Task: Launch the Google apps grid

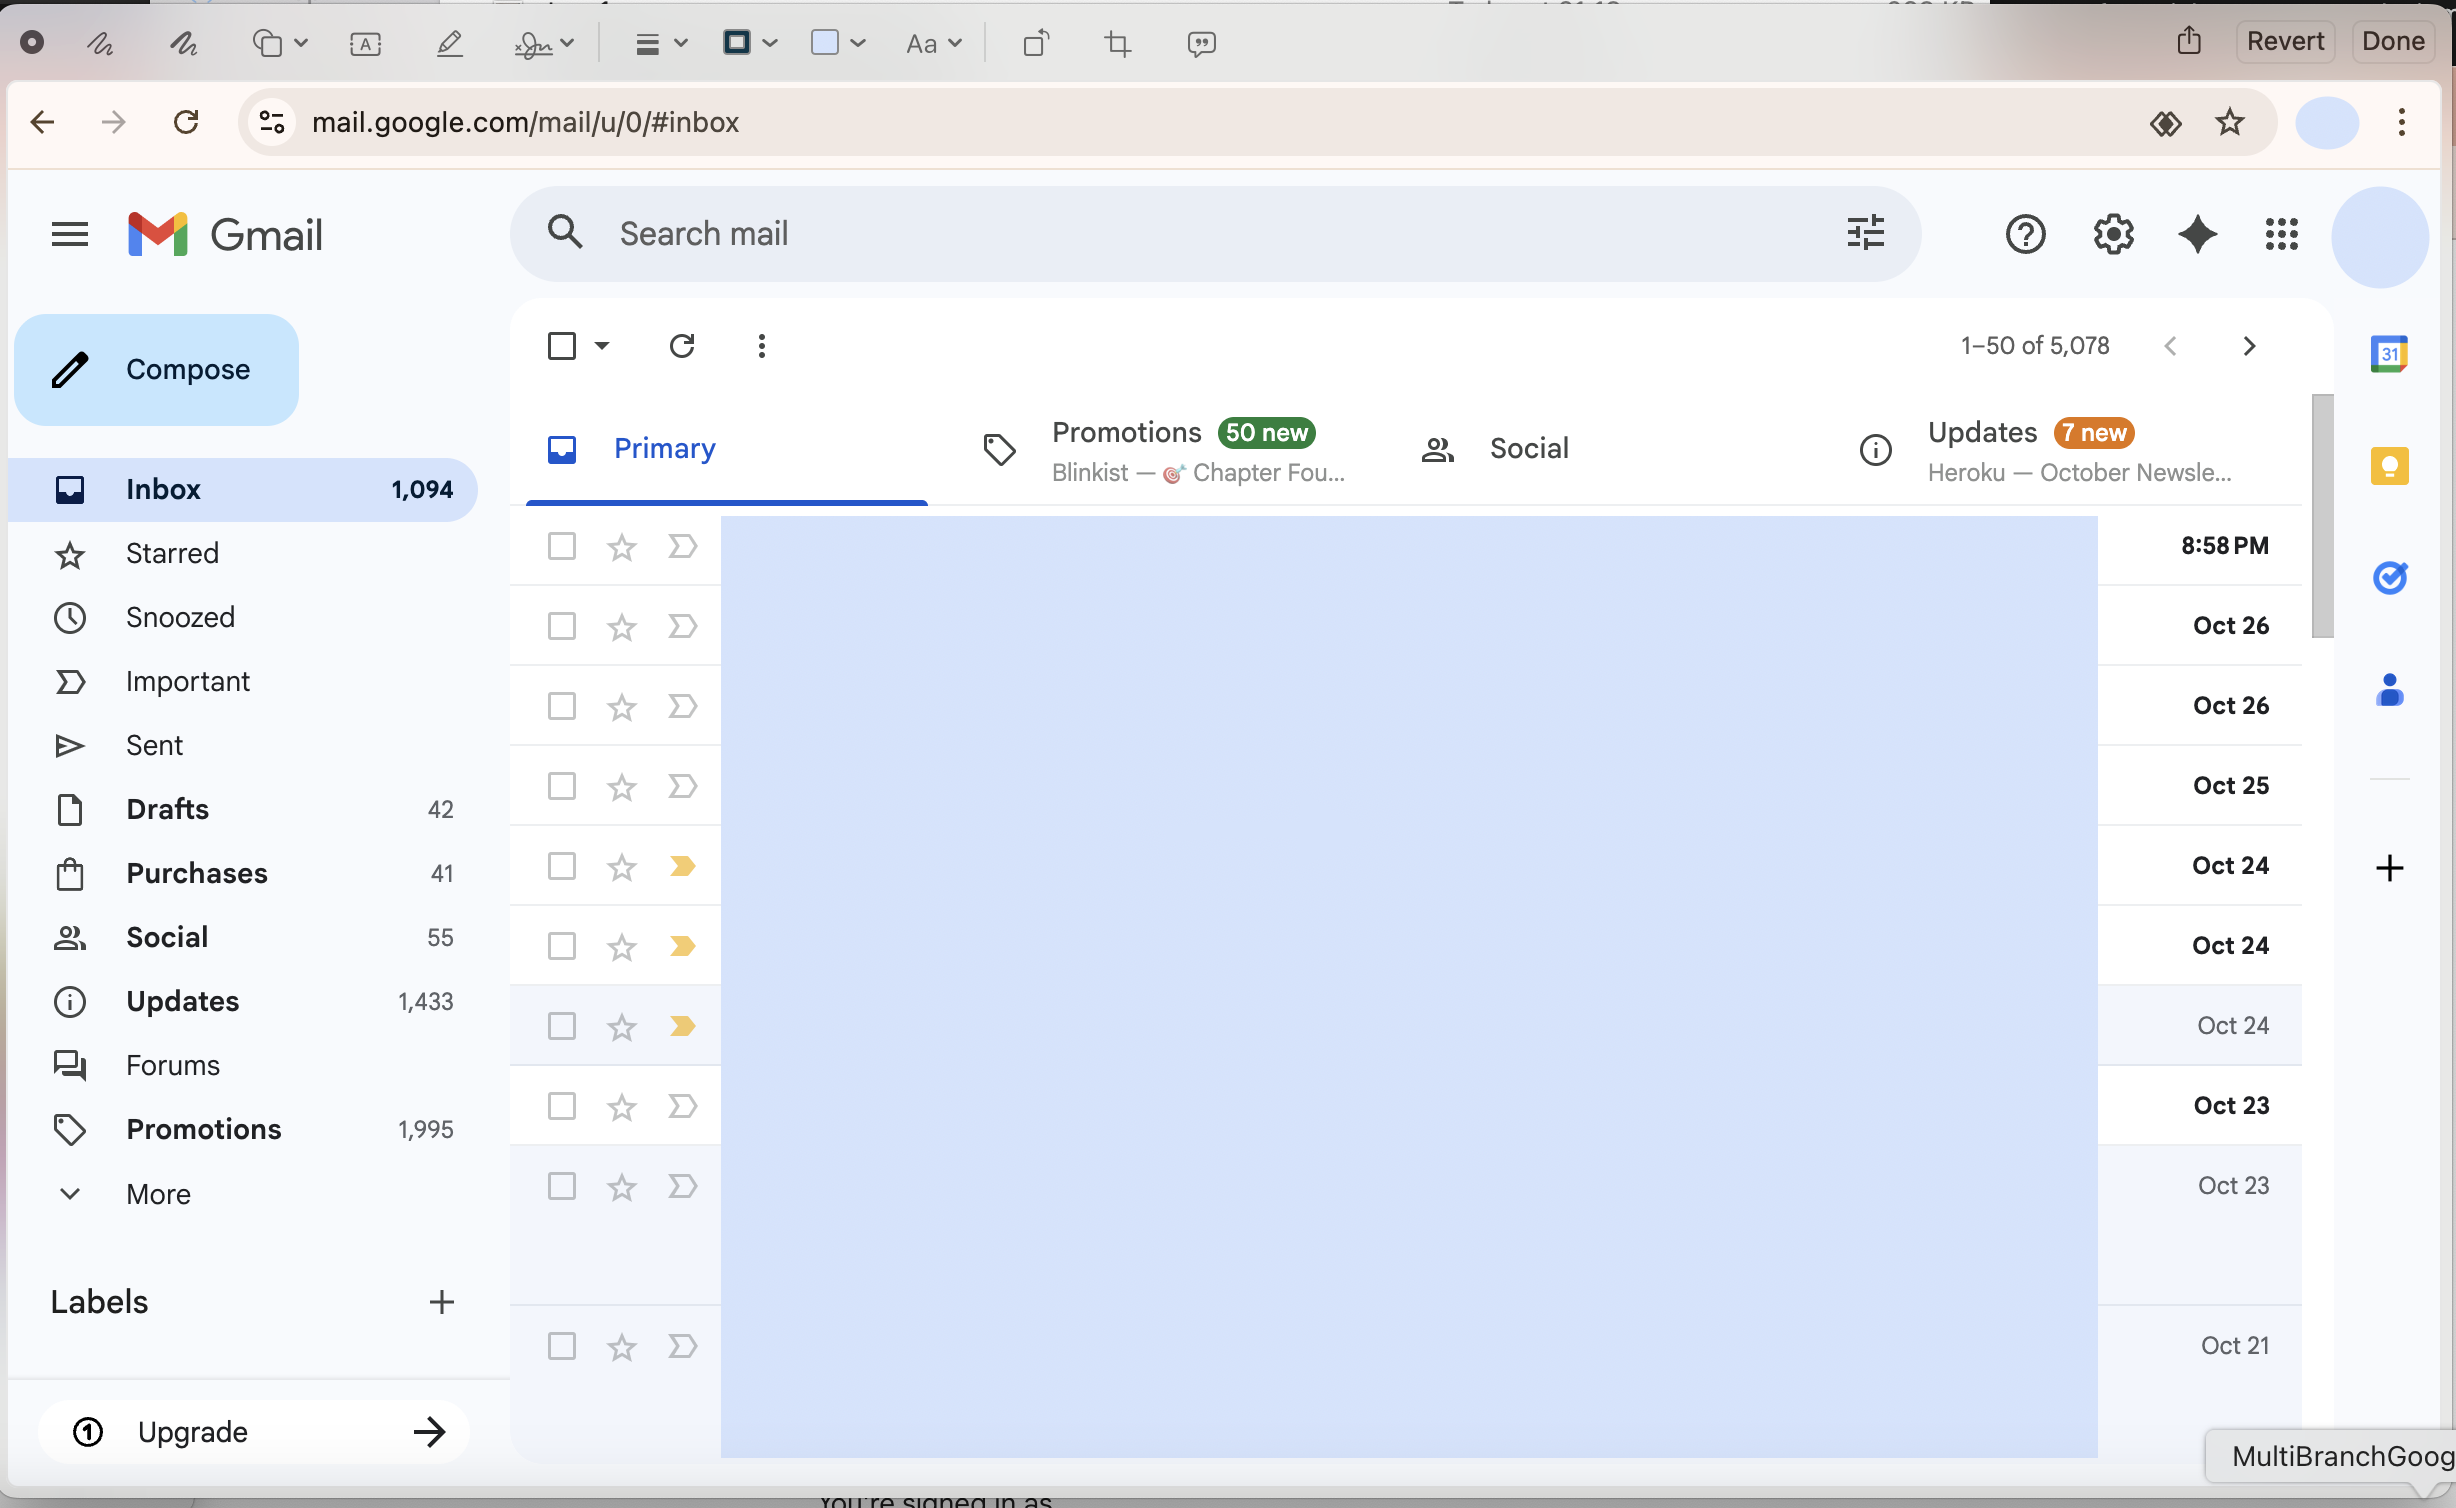Action: 2282,234
